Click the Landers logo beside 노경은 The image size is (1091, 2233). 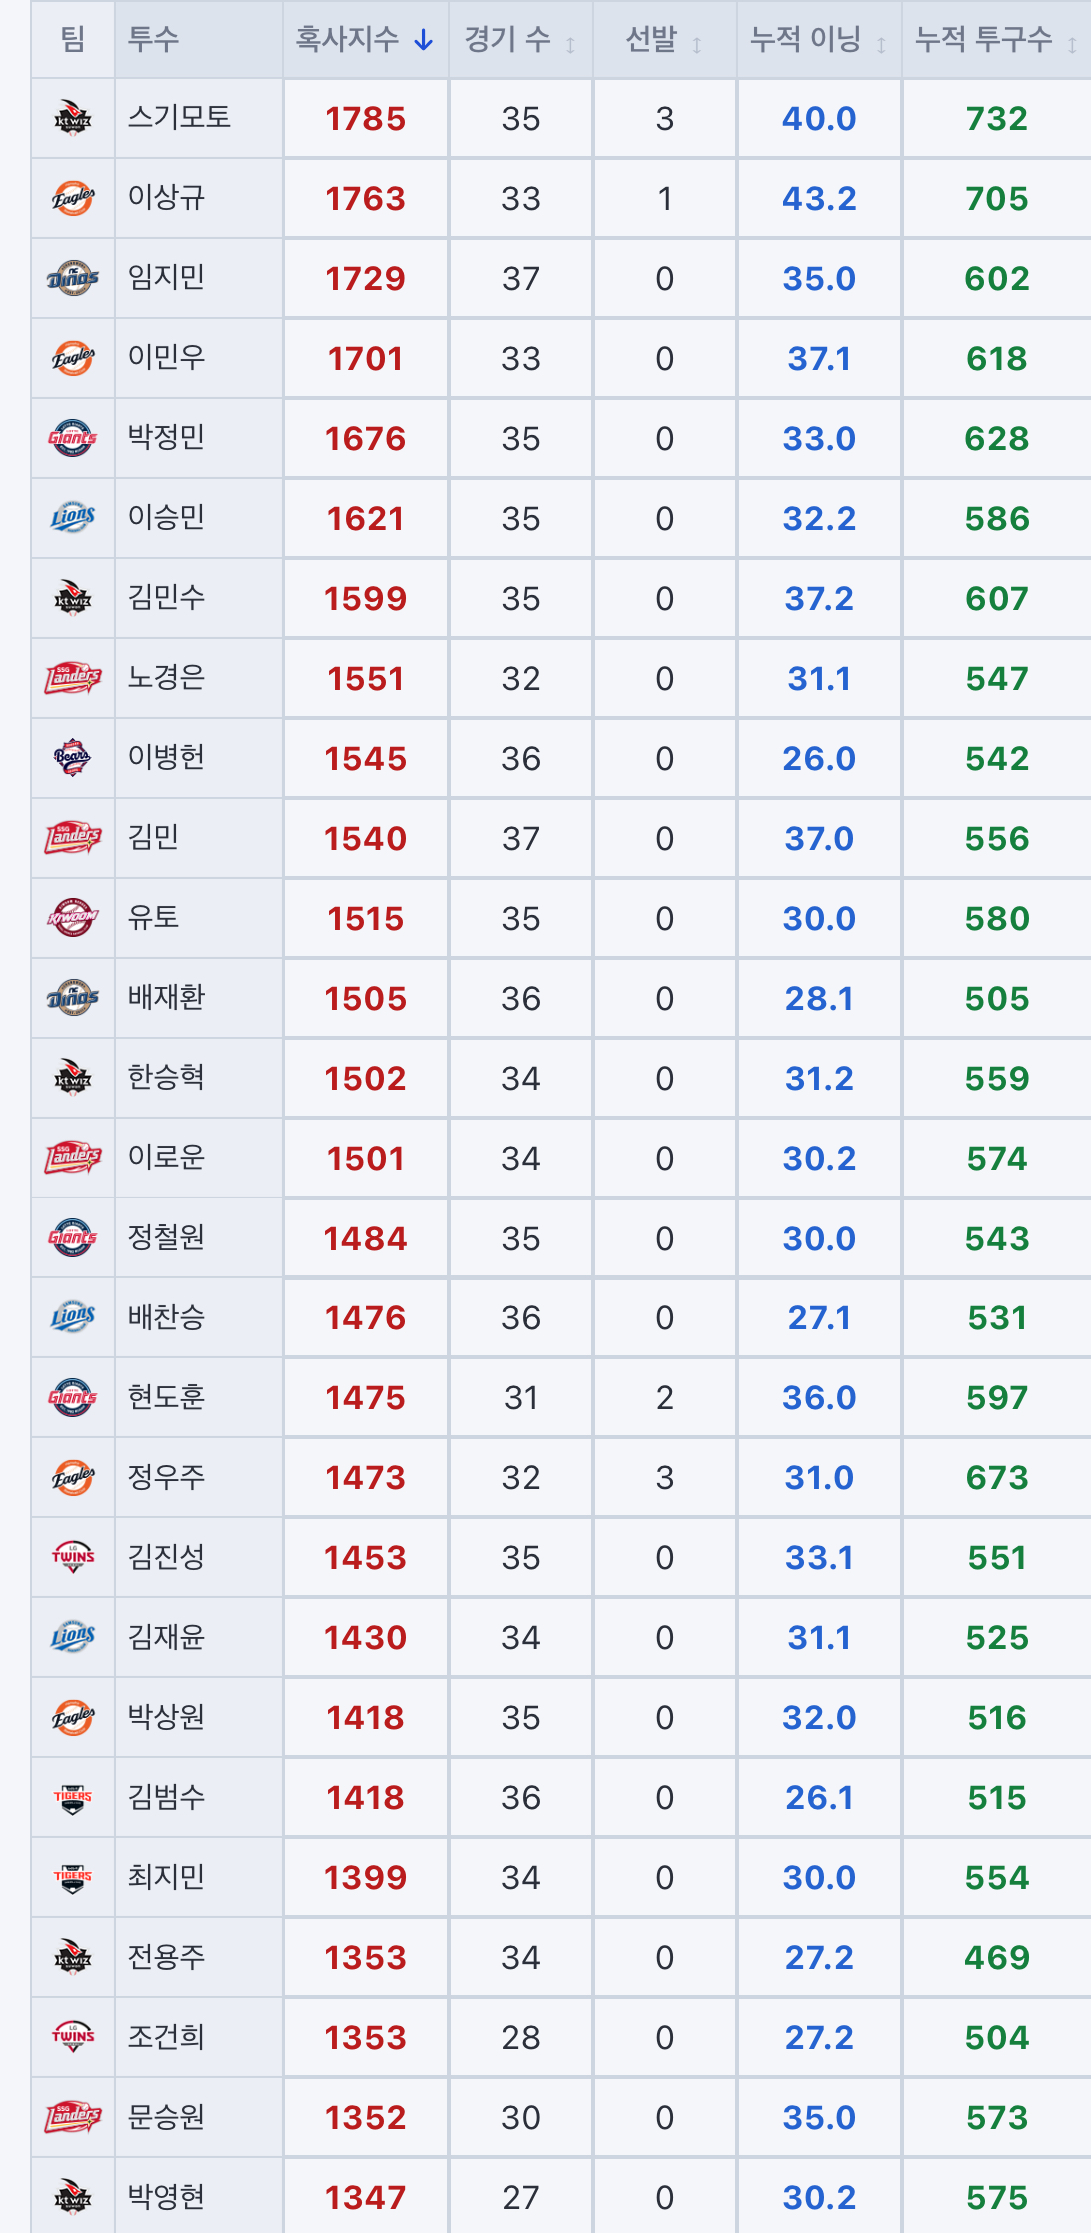[73, 678]
